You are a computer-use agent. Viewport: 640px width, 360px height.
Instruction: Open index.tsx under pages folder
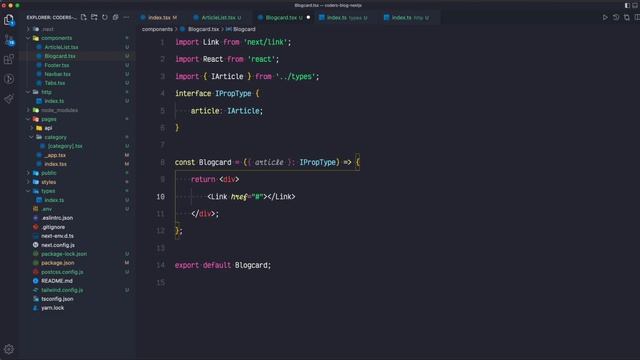(55, 164)
